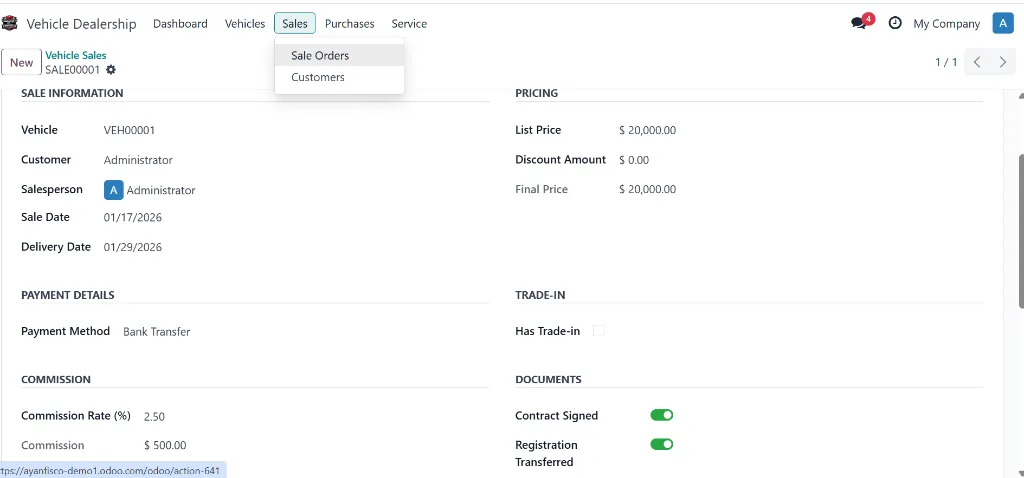Viewport: 1024px width, 478px height.
Task: Select Sale Orders from the dropdown
Action: [340, 56]
